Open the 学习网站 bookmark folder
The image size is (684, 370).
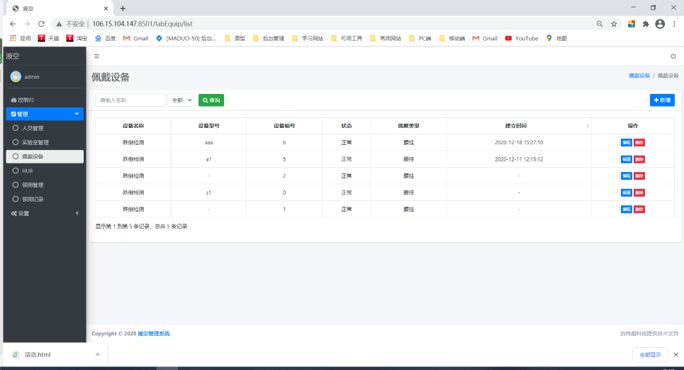(x=308, y=38)
